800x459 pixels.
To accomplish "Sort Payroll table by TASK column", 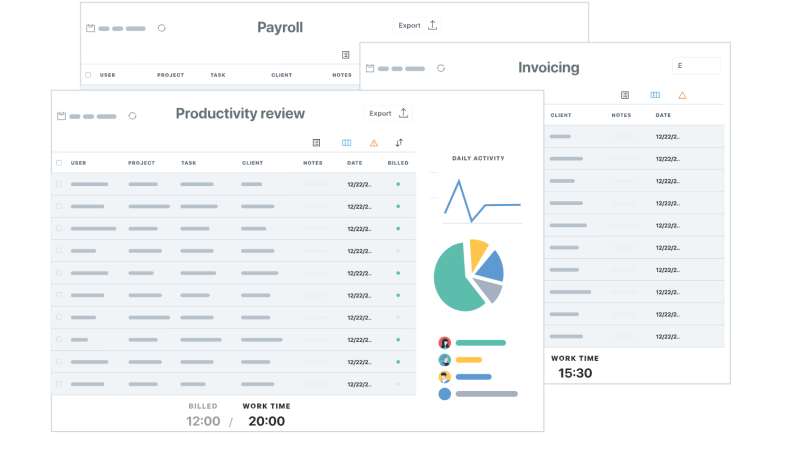I will point(218,75).
